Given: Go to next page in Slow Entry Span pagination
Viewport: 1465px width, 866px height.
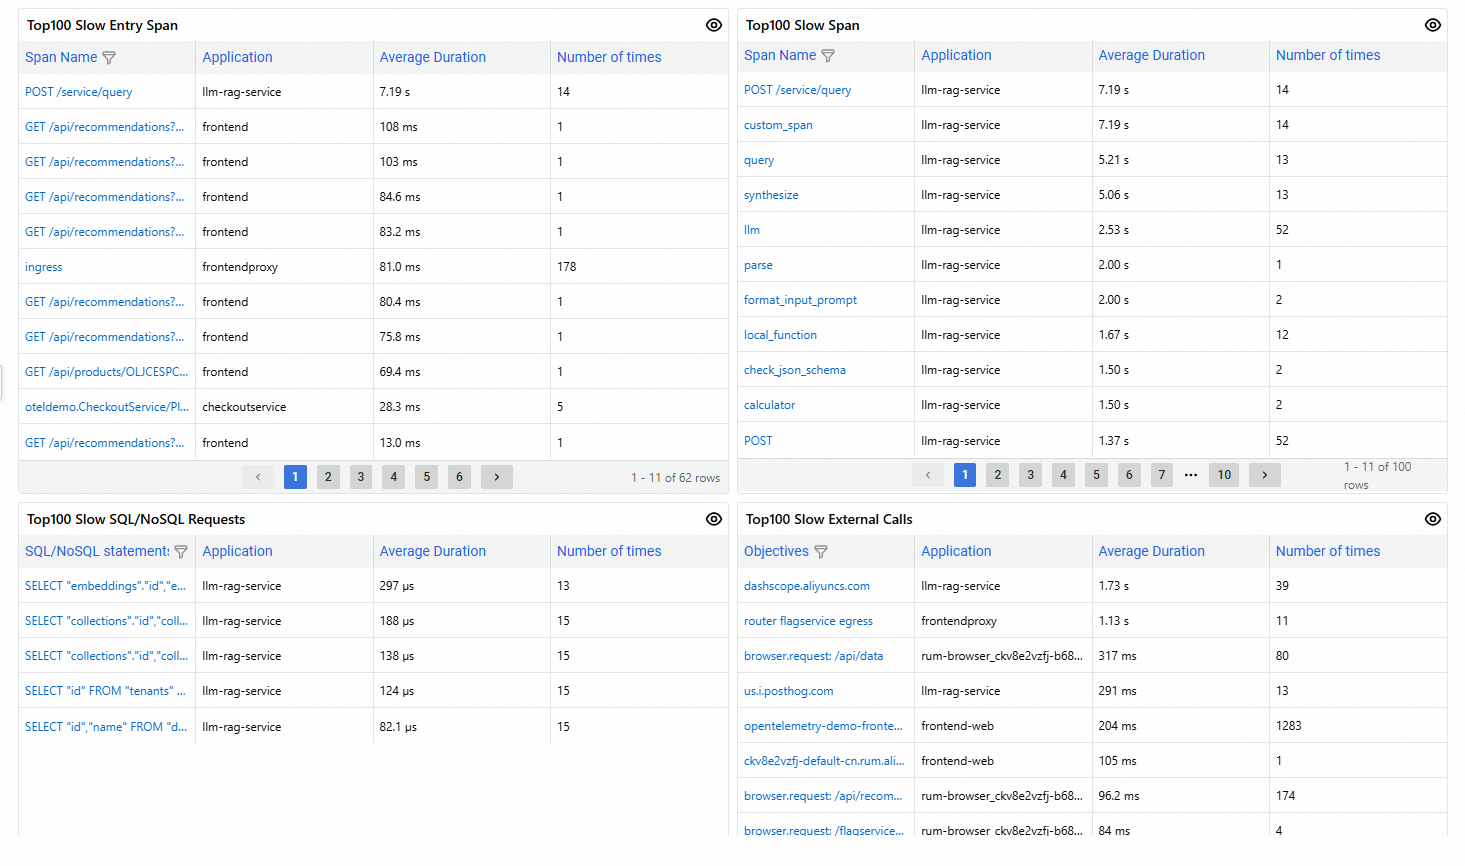Looking at the screenshot, I should click(497, 477).
